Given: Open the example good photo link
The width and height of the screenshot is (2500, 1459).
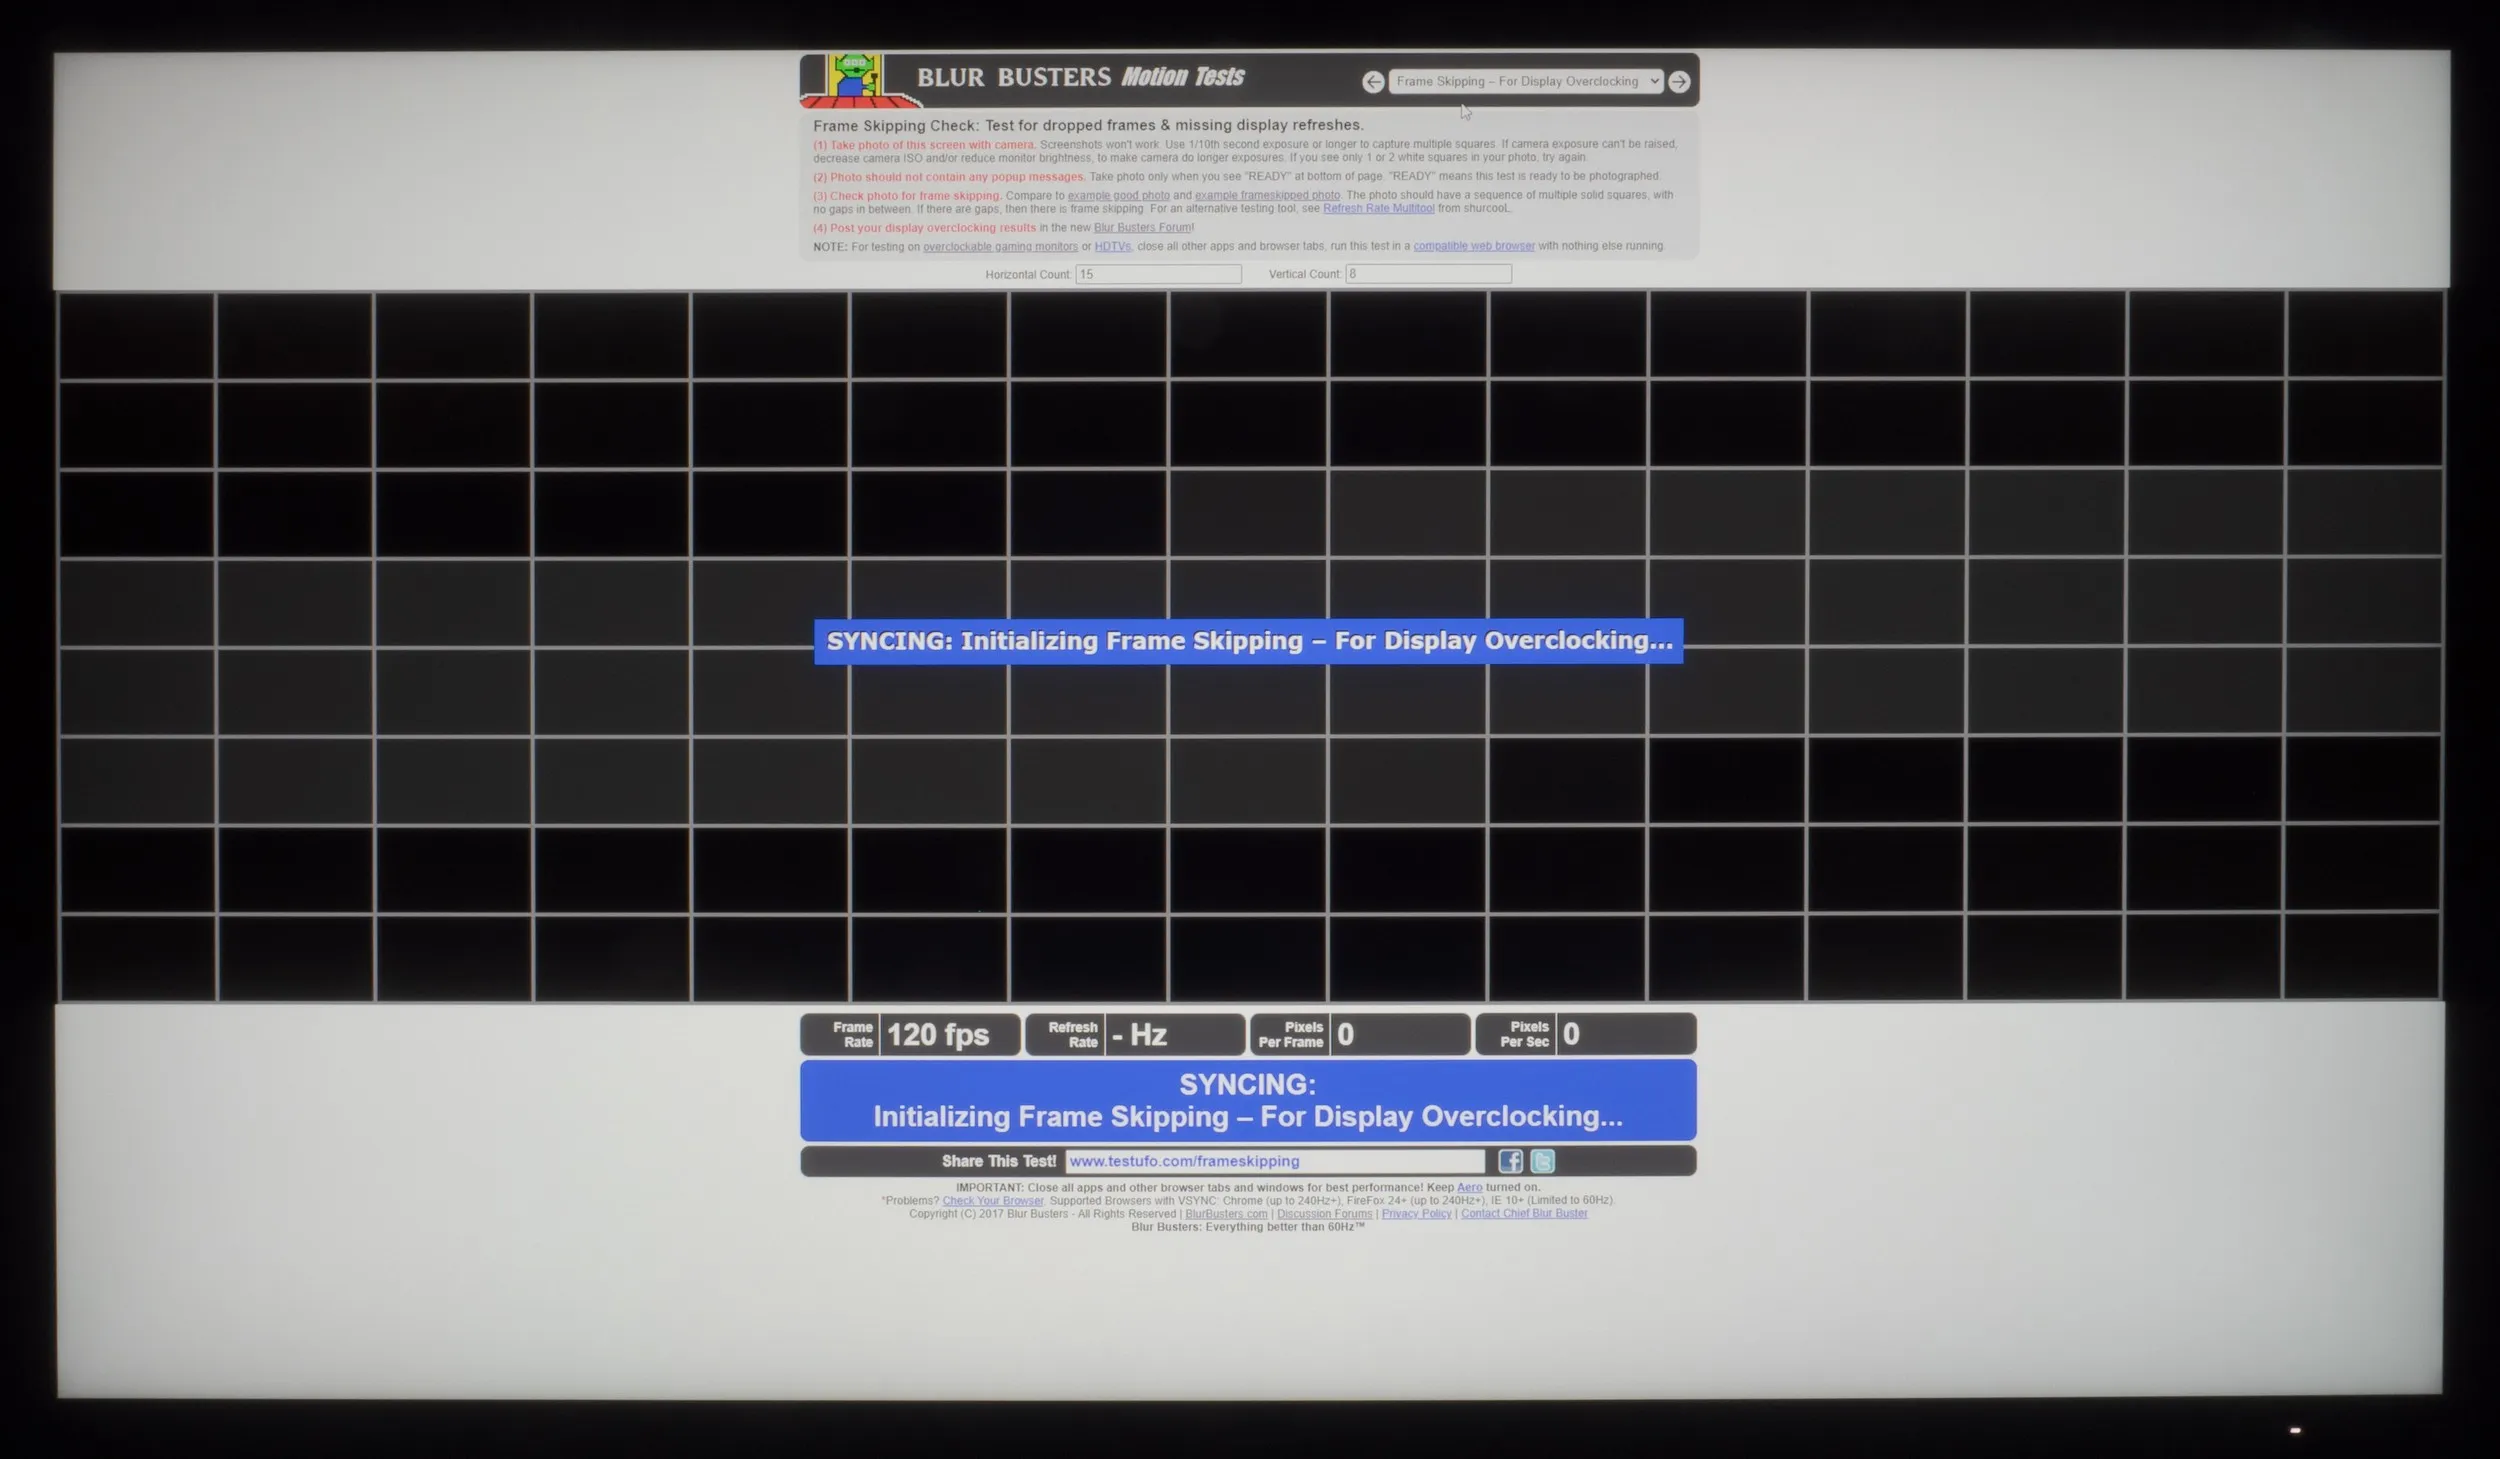Looking at the screenshot, I should click(1118, 196).
